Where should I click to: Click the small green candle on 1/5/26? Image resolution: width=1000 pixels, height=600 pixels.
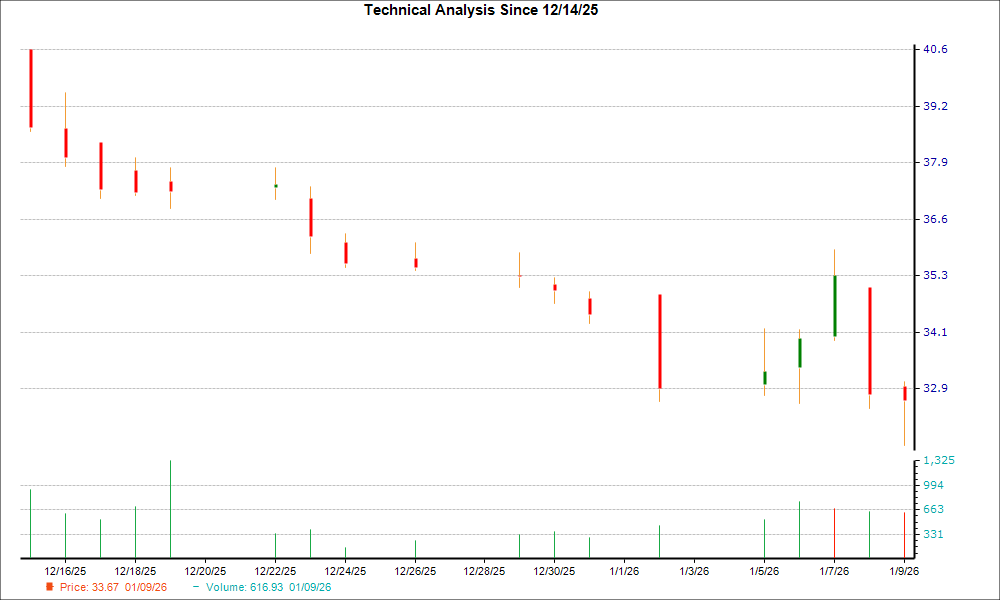pyautogui.click(x=764, y=377)
